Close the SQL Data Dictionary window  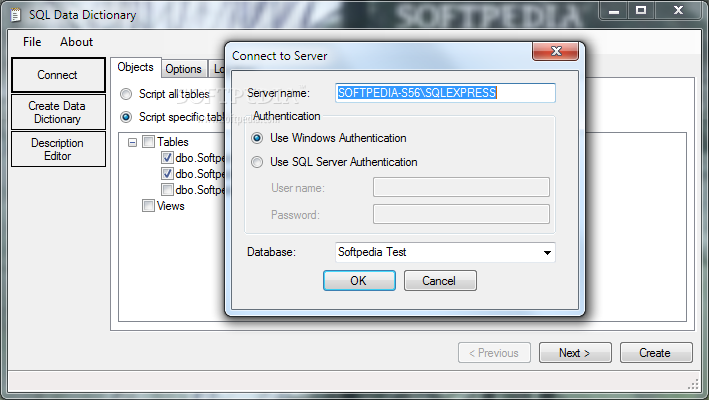tap(678, 11)
